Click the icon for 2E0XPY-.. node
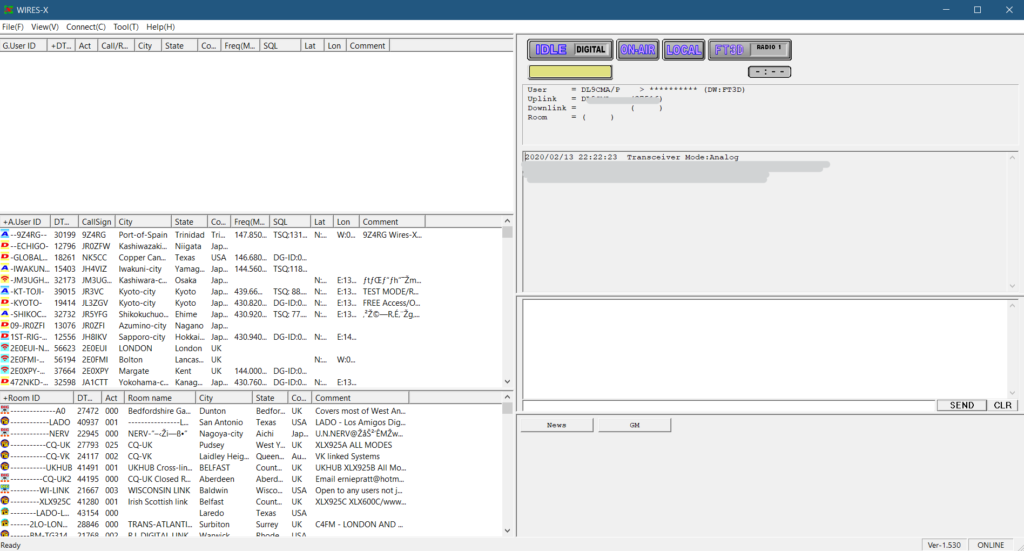Image resolution: width=1024 pixels, height=551 pixels. tap(5, 371)
